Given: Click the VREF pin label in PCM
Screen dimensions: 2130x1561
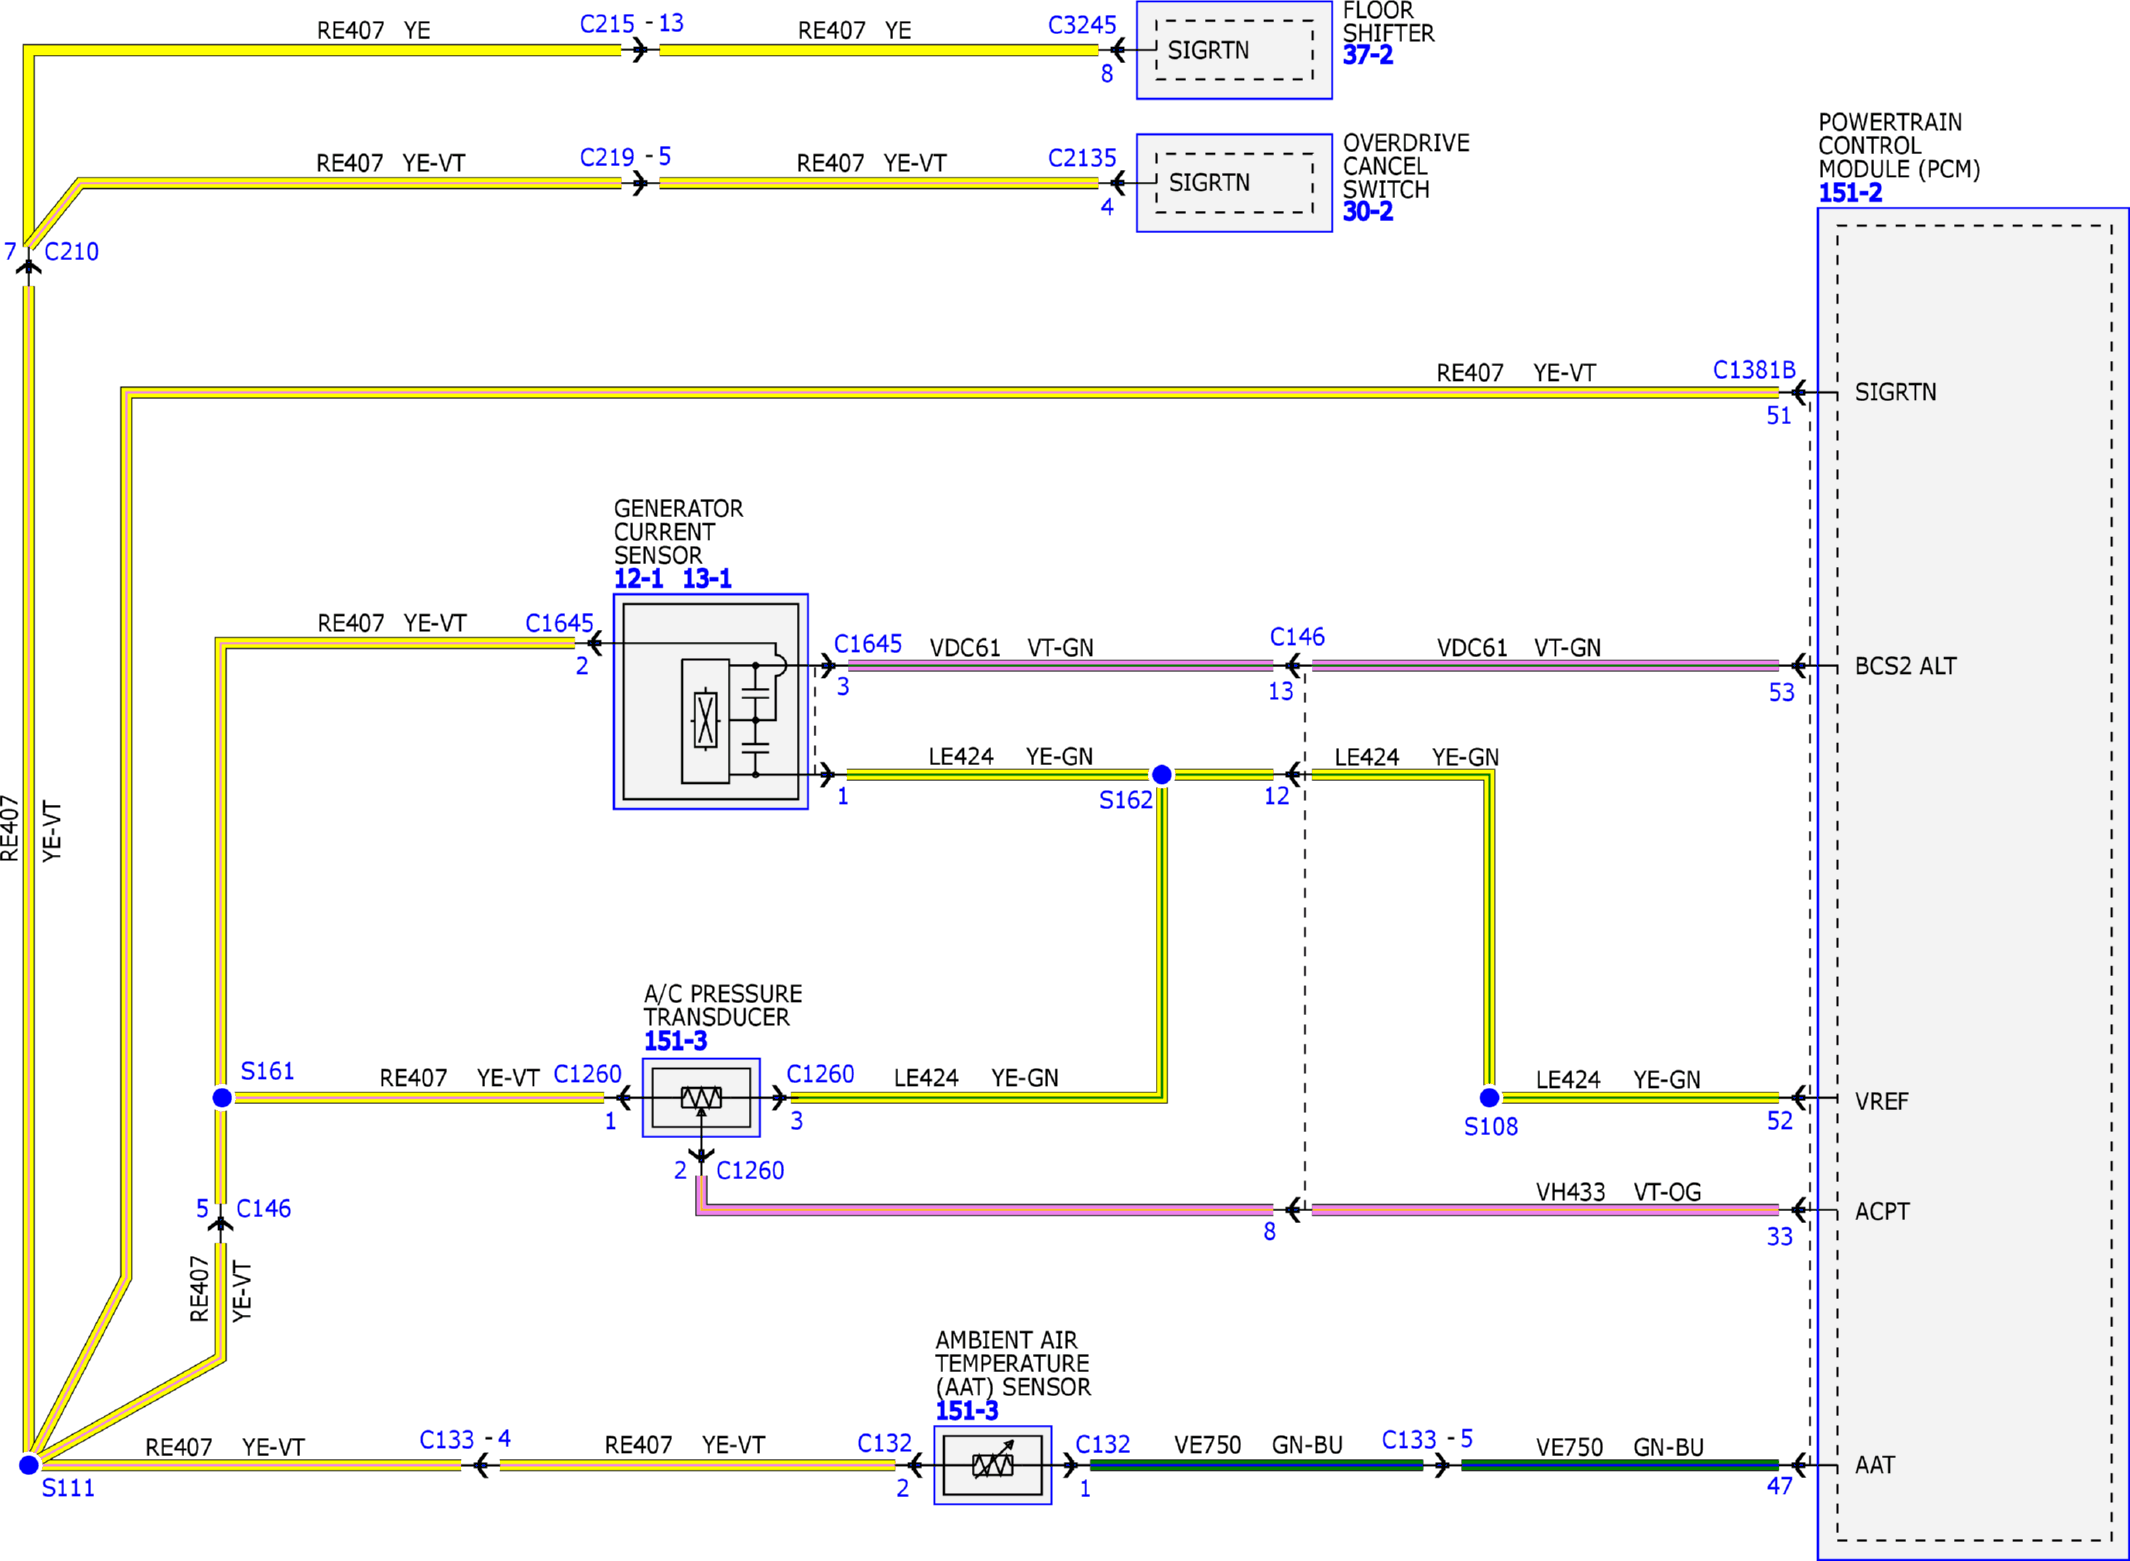Looking at the screenshot, I should pos(1881,1101).
